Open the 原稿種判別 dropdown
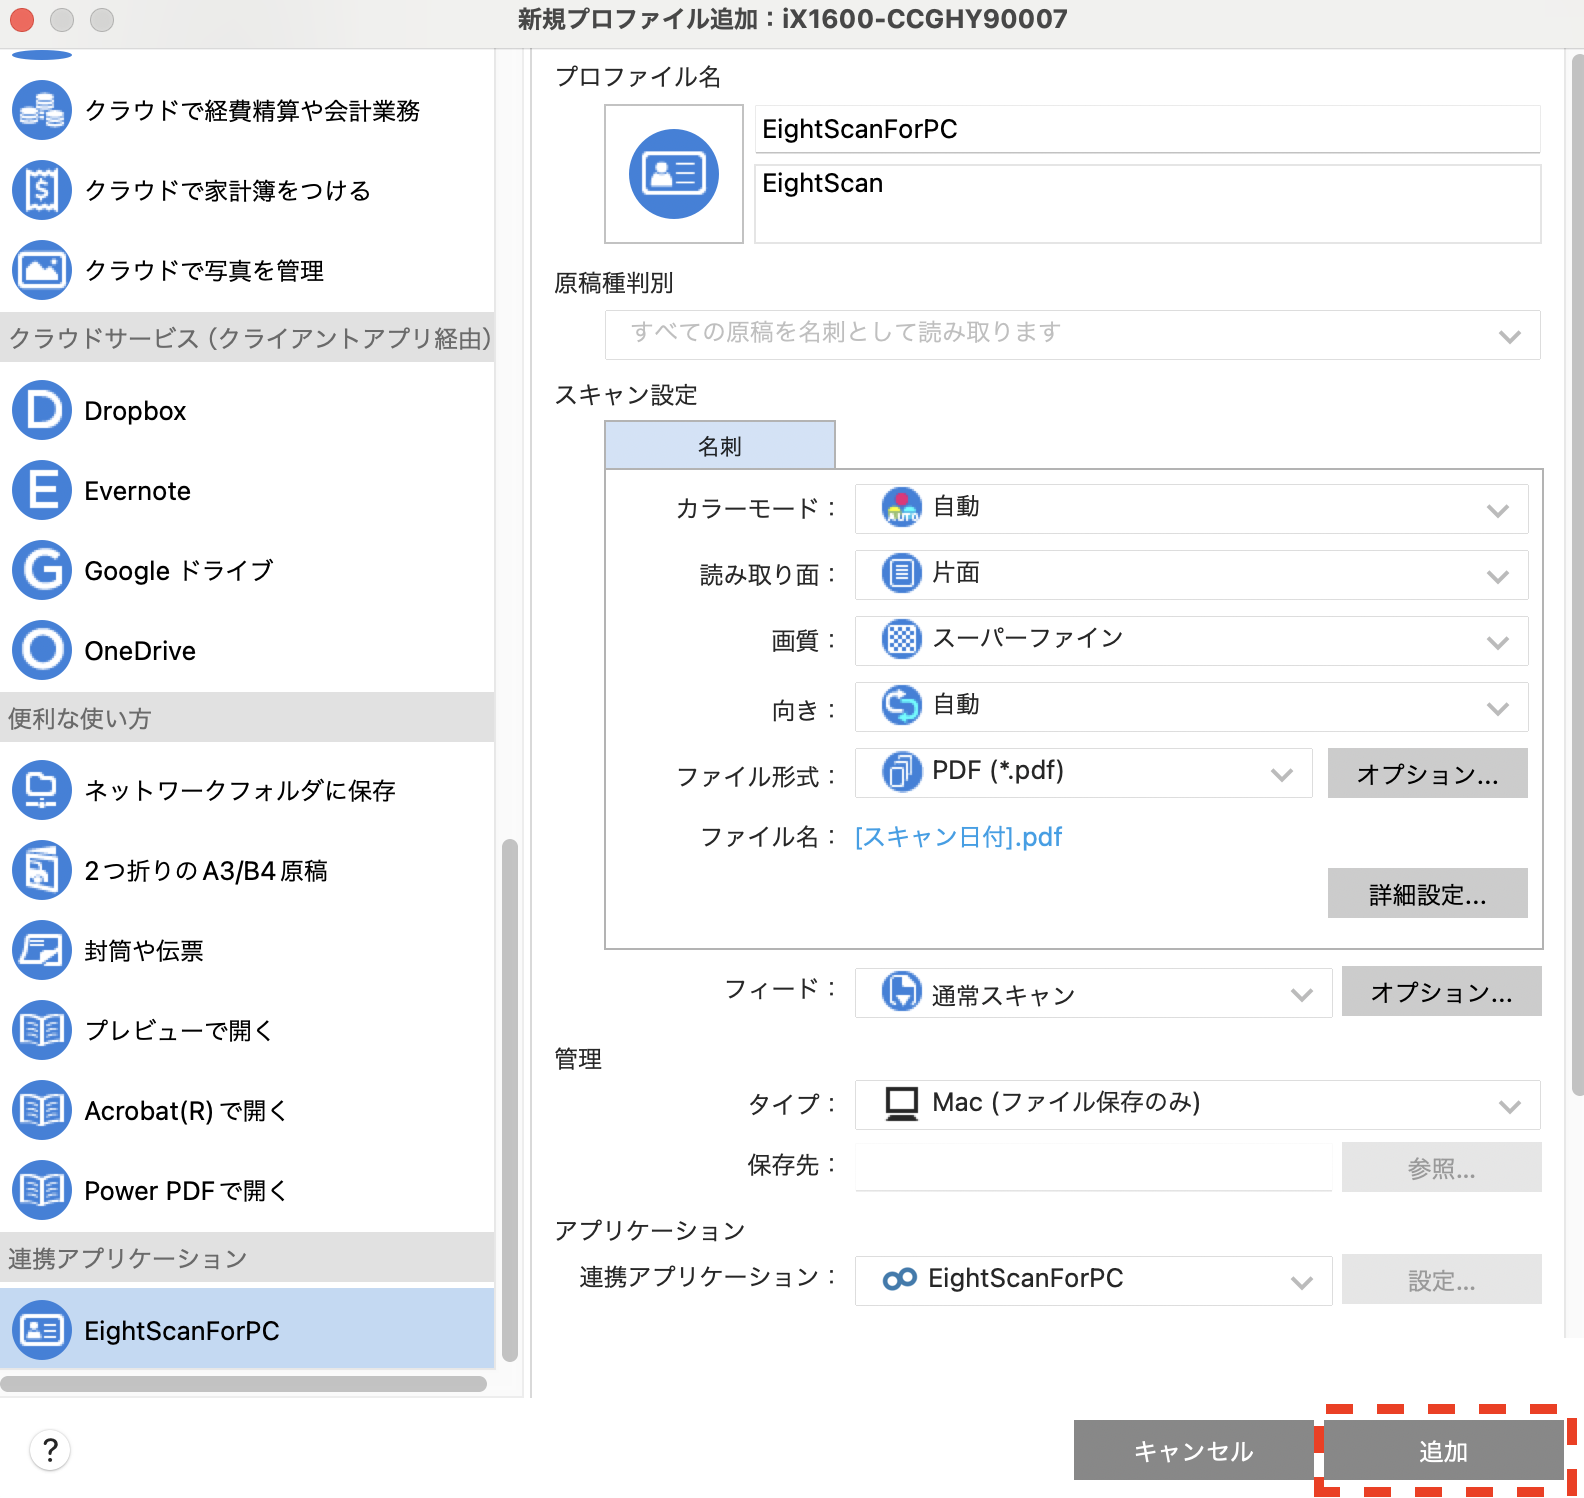Viewport: 1584px width, 1498px height. [x=1072, y=335]
